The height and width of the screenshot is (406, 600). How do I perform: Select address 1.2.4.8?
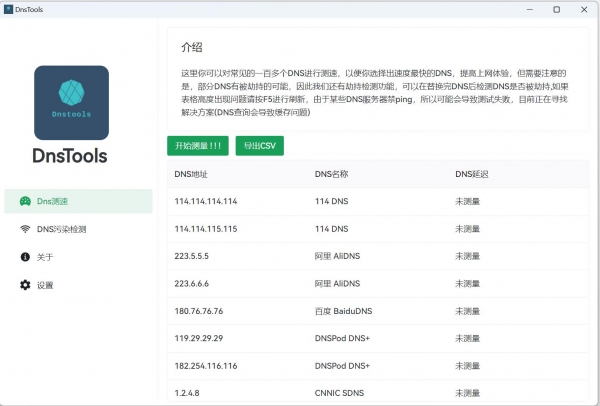pyautogui.click(x=187, y=393)
